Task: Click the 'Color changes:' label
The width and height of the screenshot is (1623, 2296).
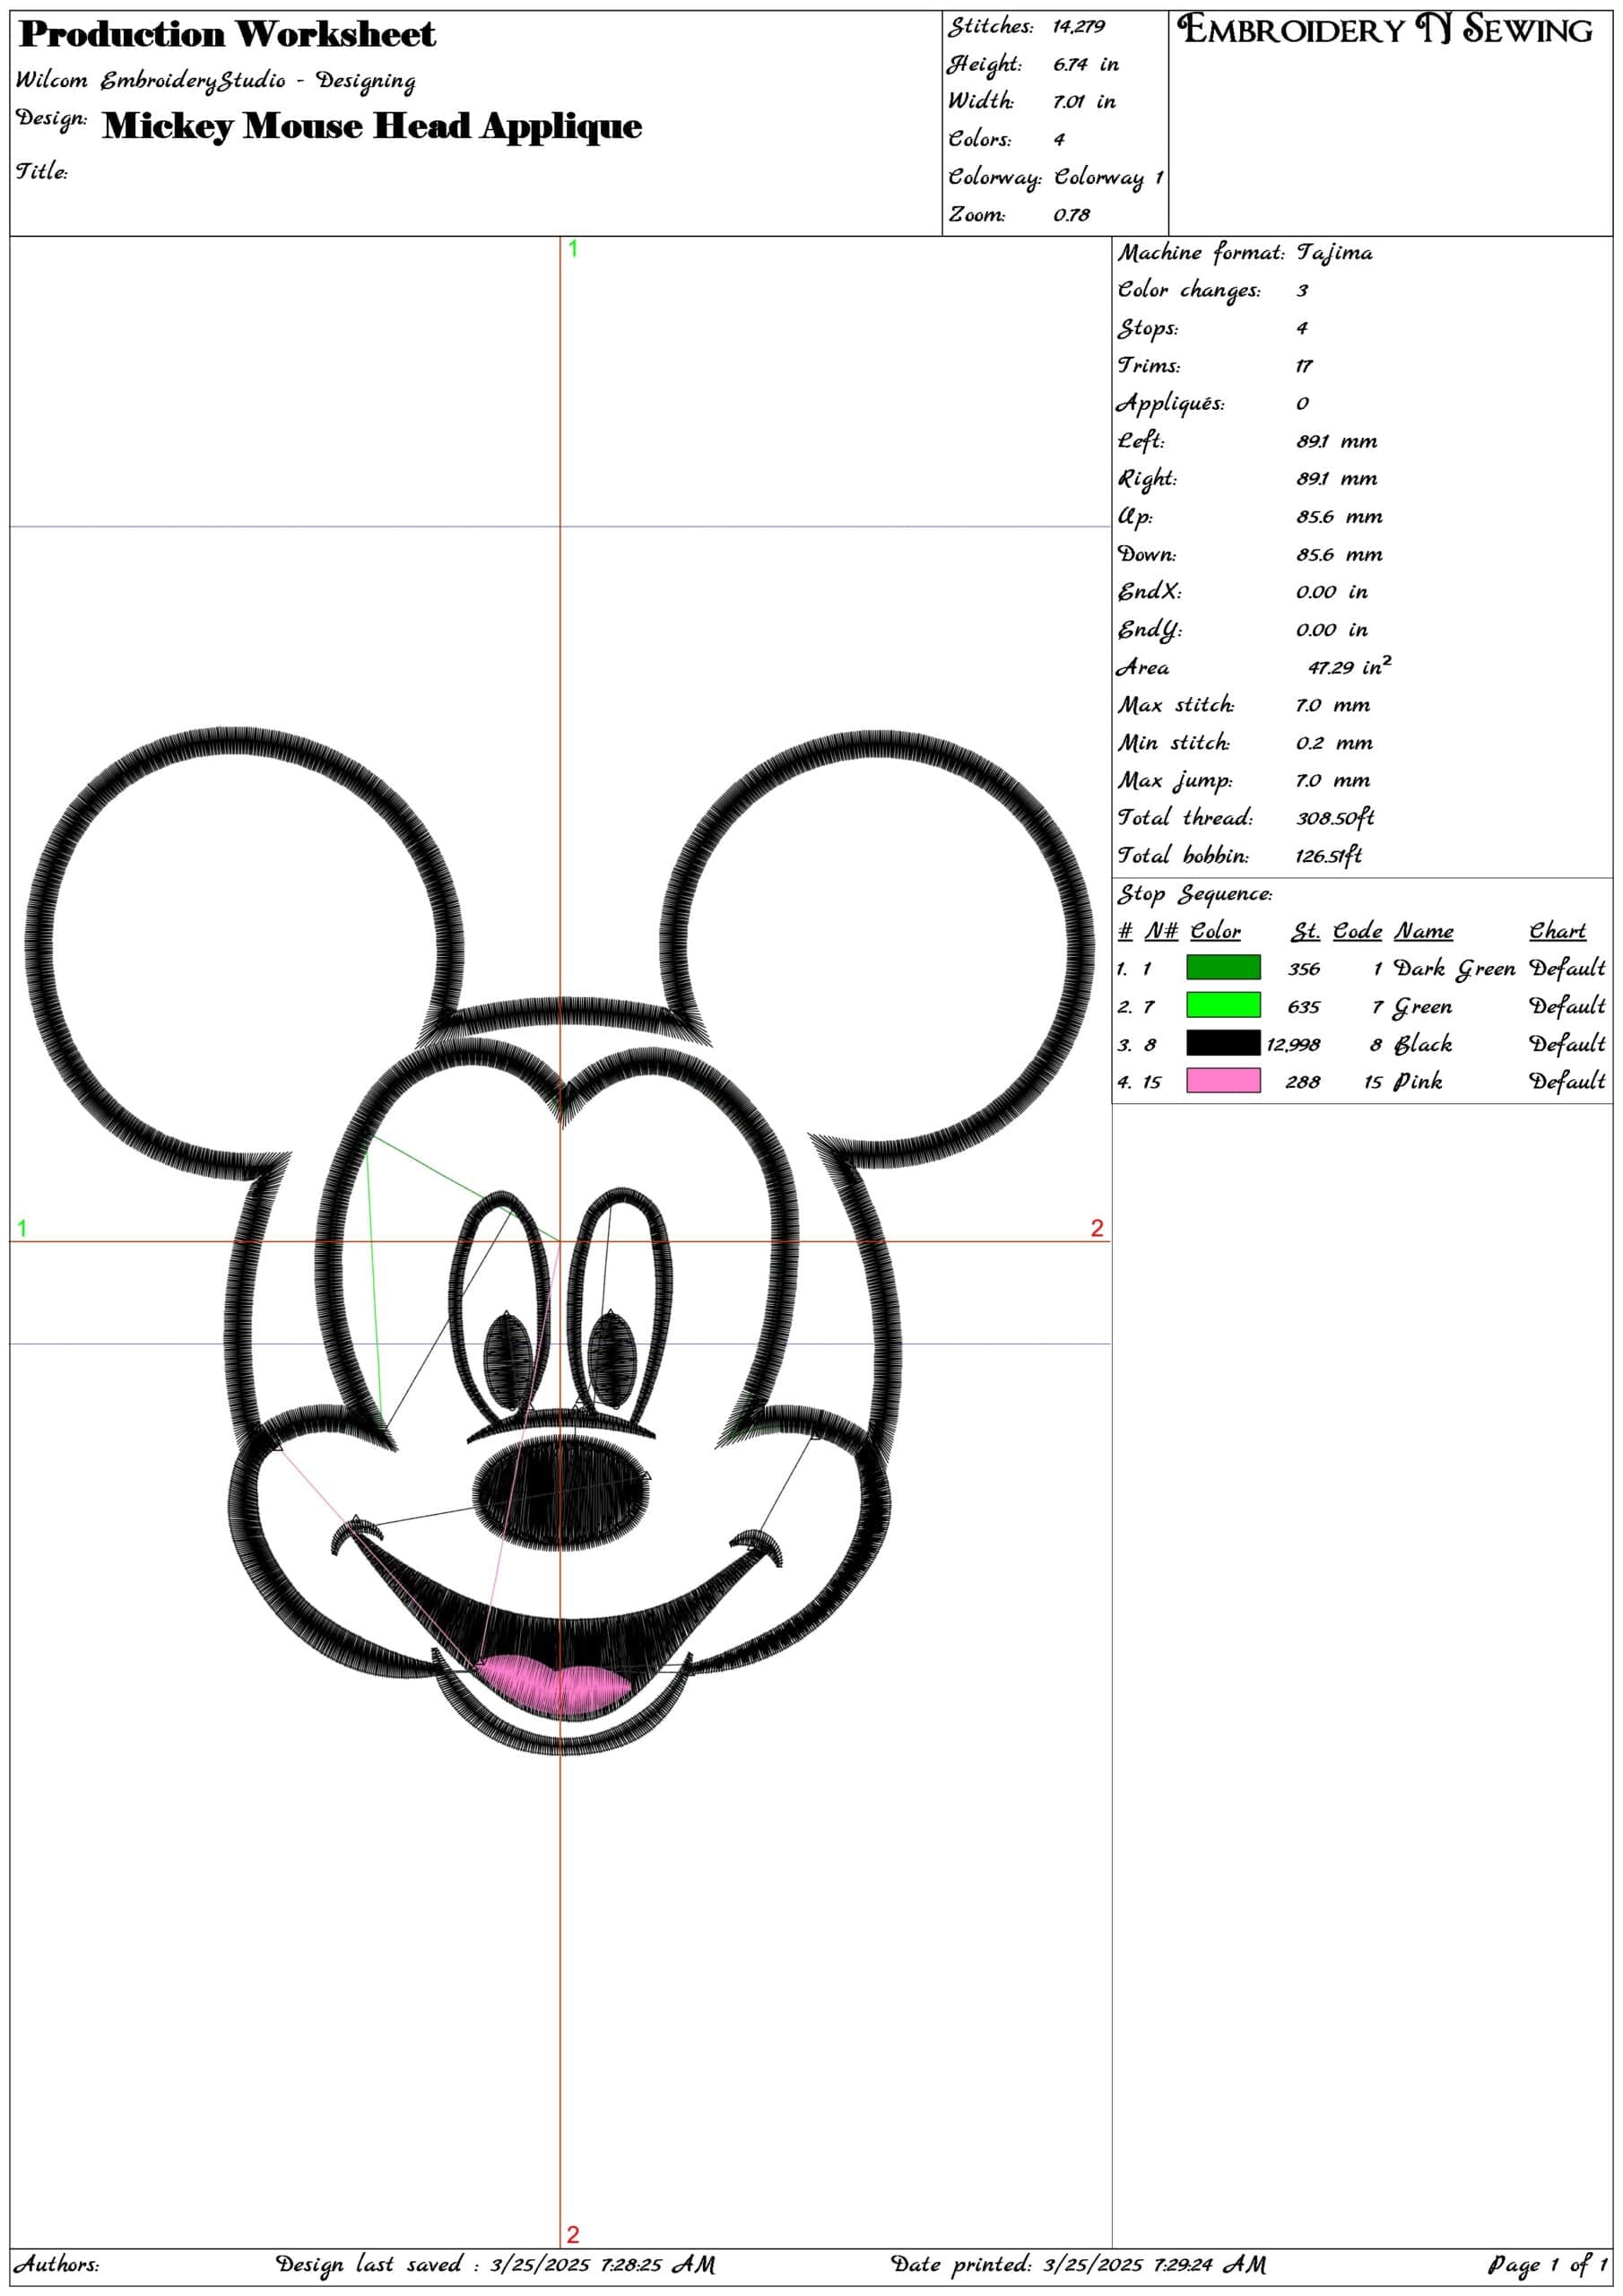Action: [1189, 290]
